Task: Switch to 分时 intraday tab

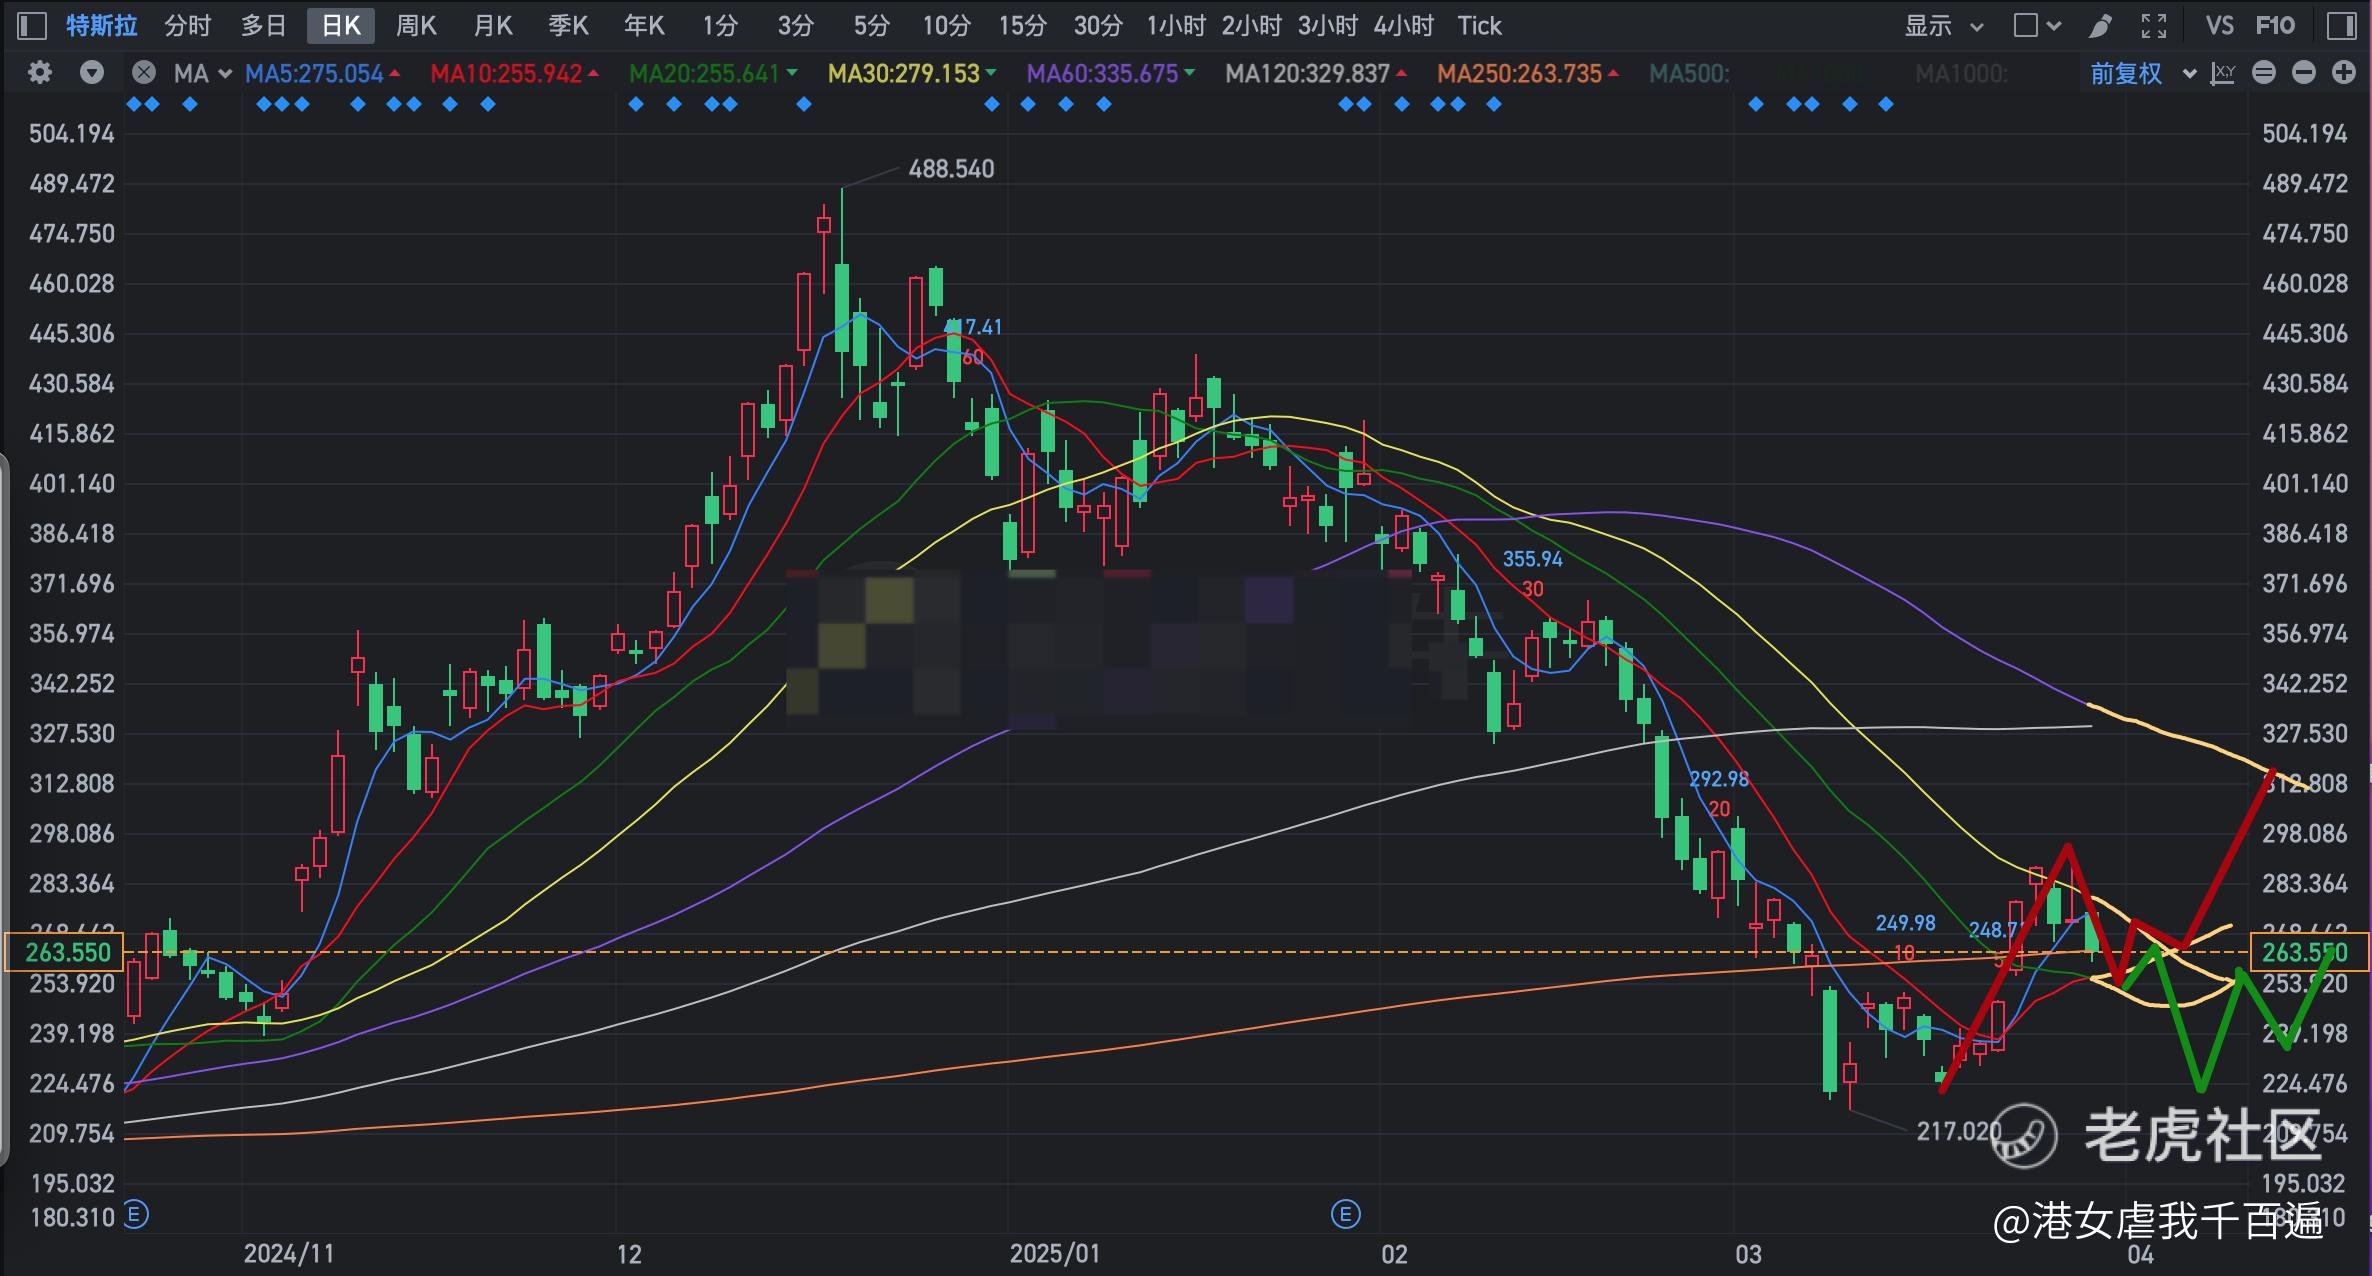Action: pos(188,25)
